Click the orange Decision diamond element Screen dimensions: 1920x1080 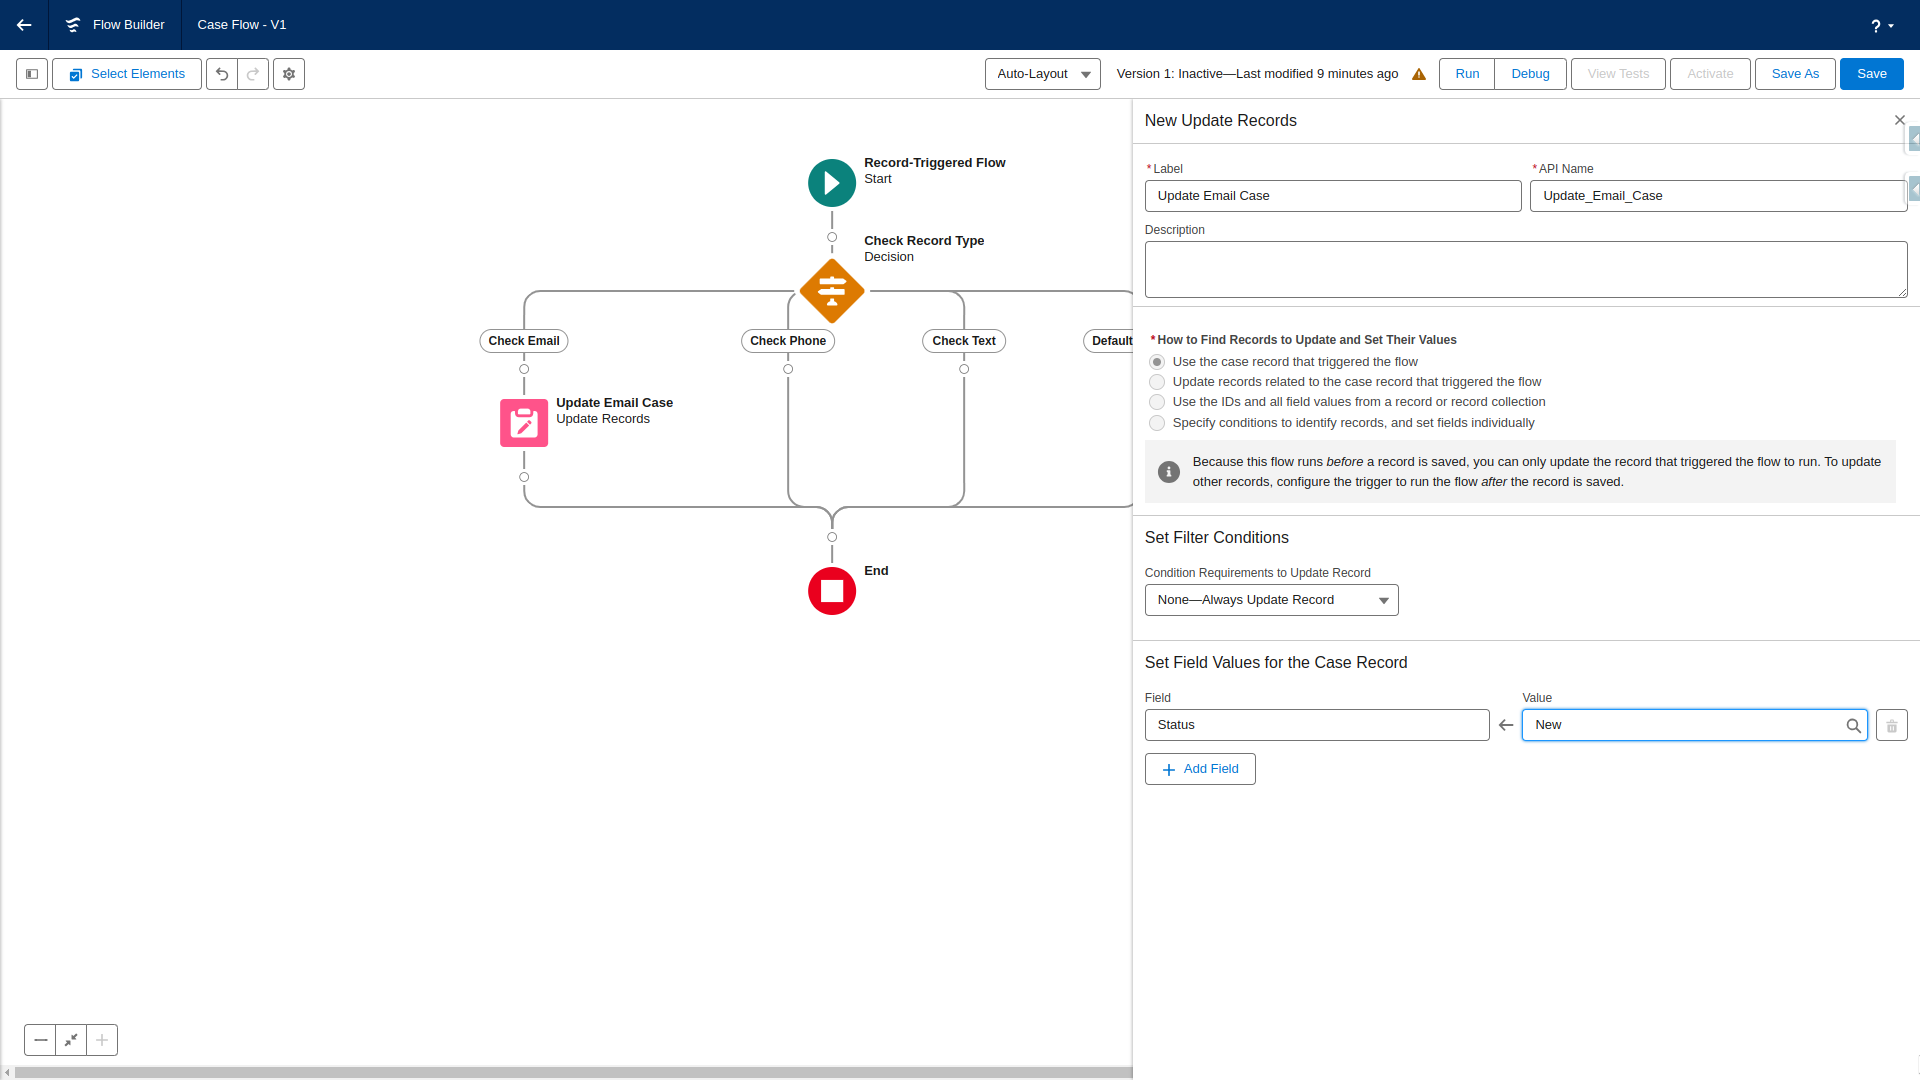coord(831,291)
